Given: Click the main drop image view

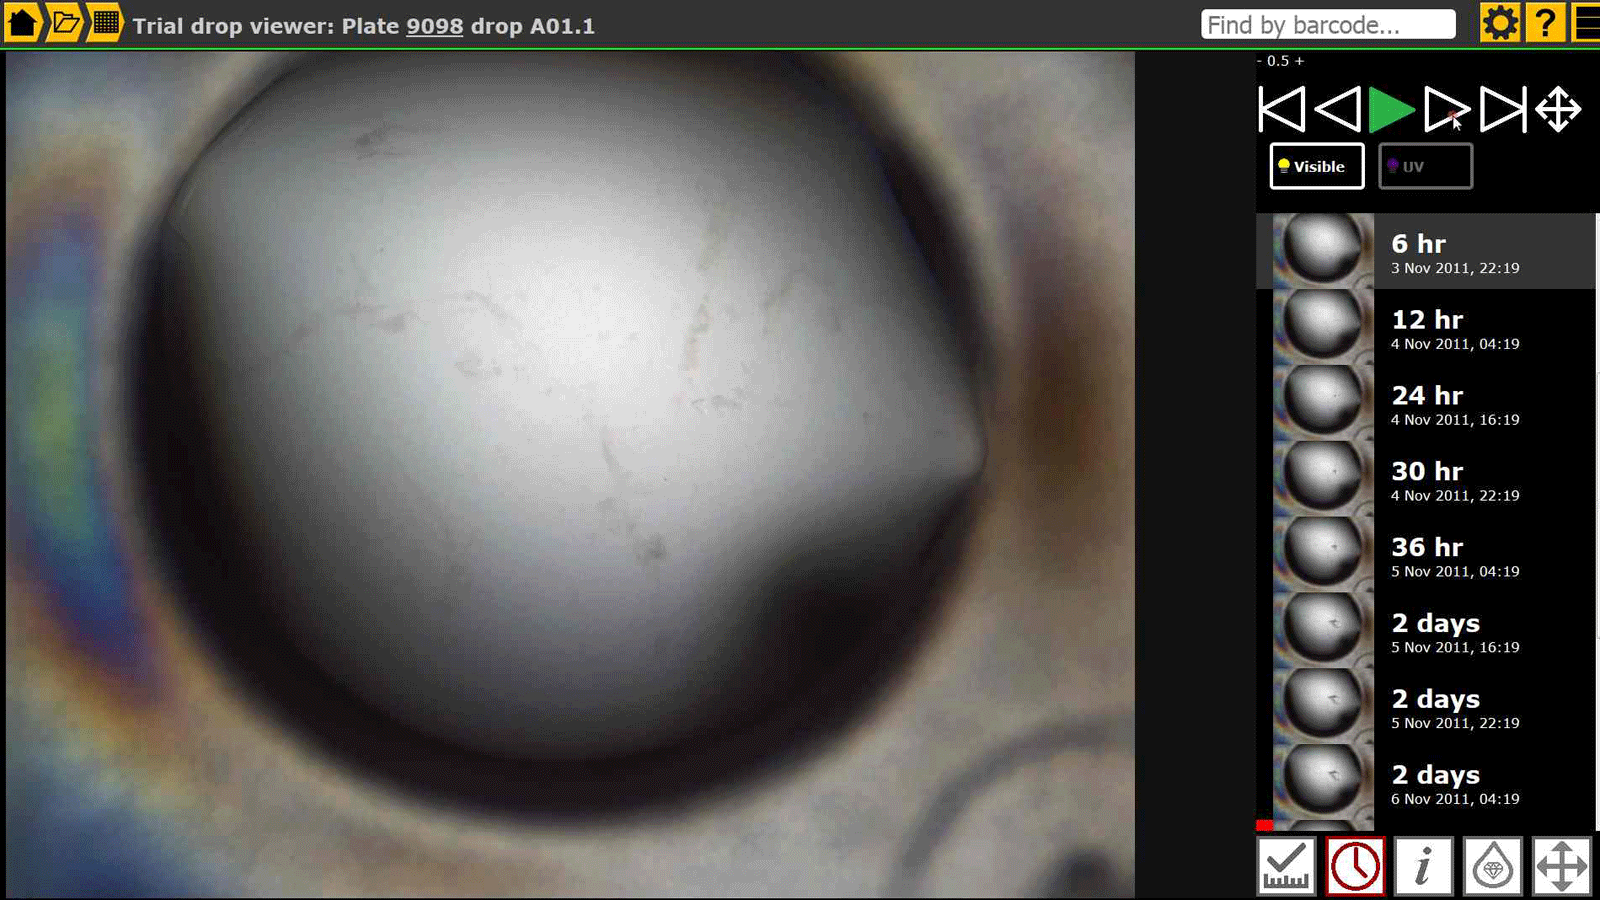Looking at the screenshot, I should [570, 475].
